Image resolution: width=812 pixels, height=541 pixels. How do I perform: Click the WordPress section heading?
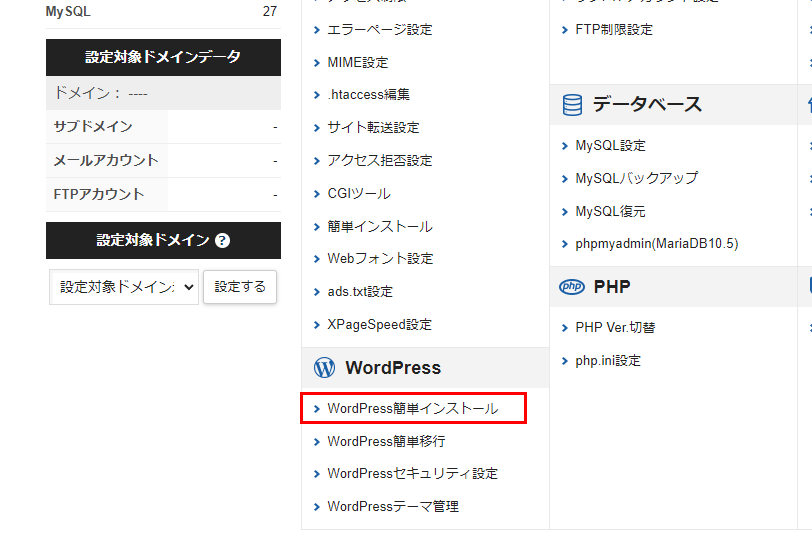(393, 368)
